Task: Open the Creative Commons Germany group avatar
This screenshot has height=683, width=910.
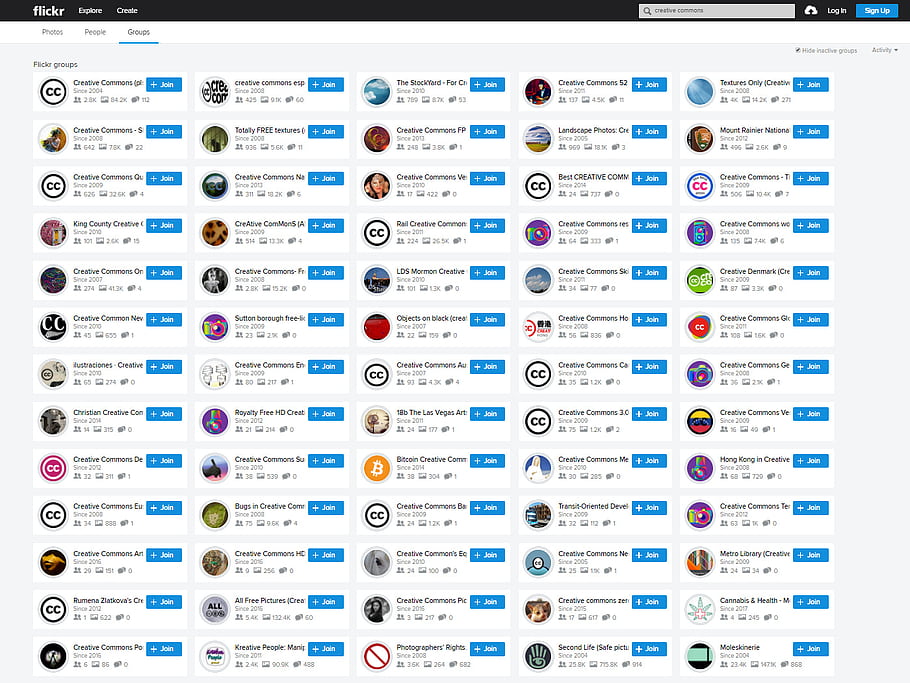Action: coord(700,374)
